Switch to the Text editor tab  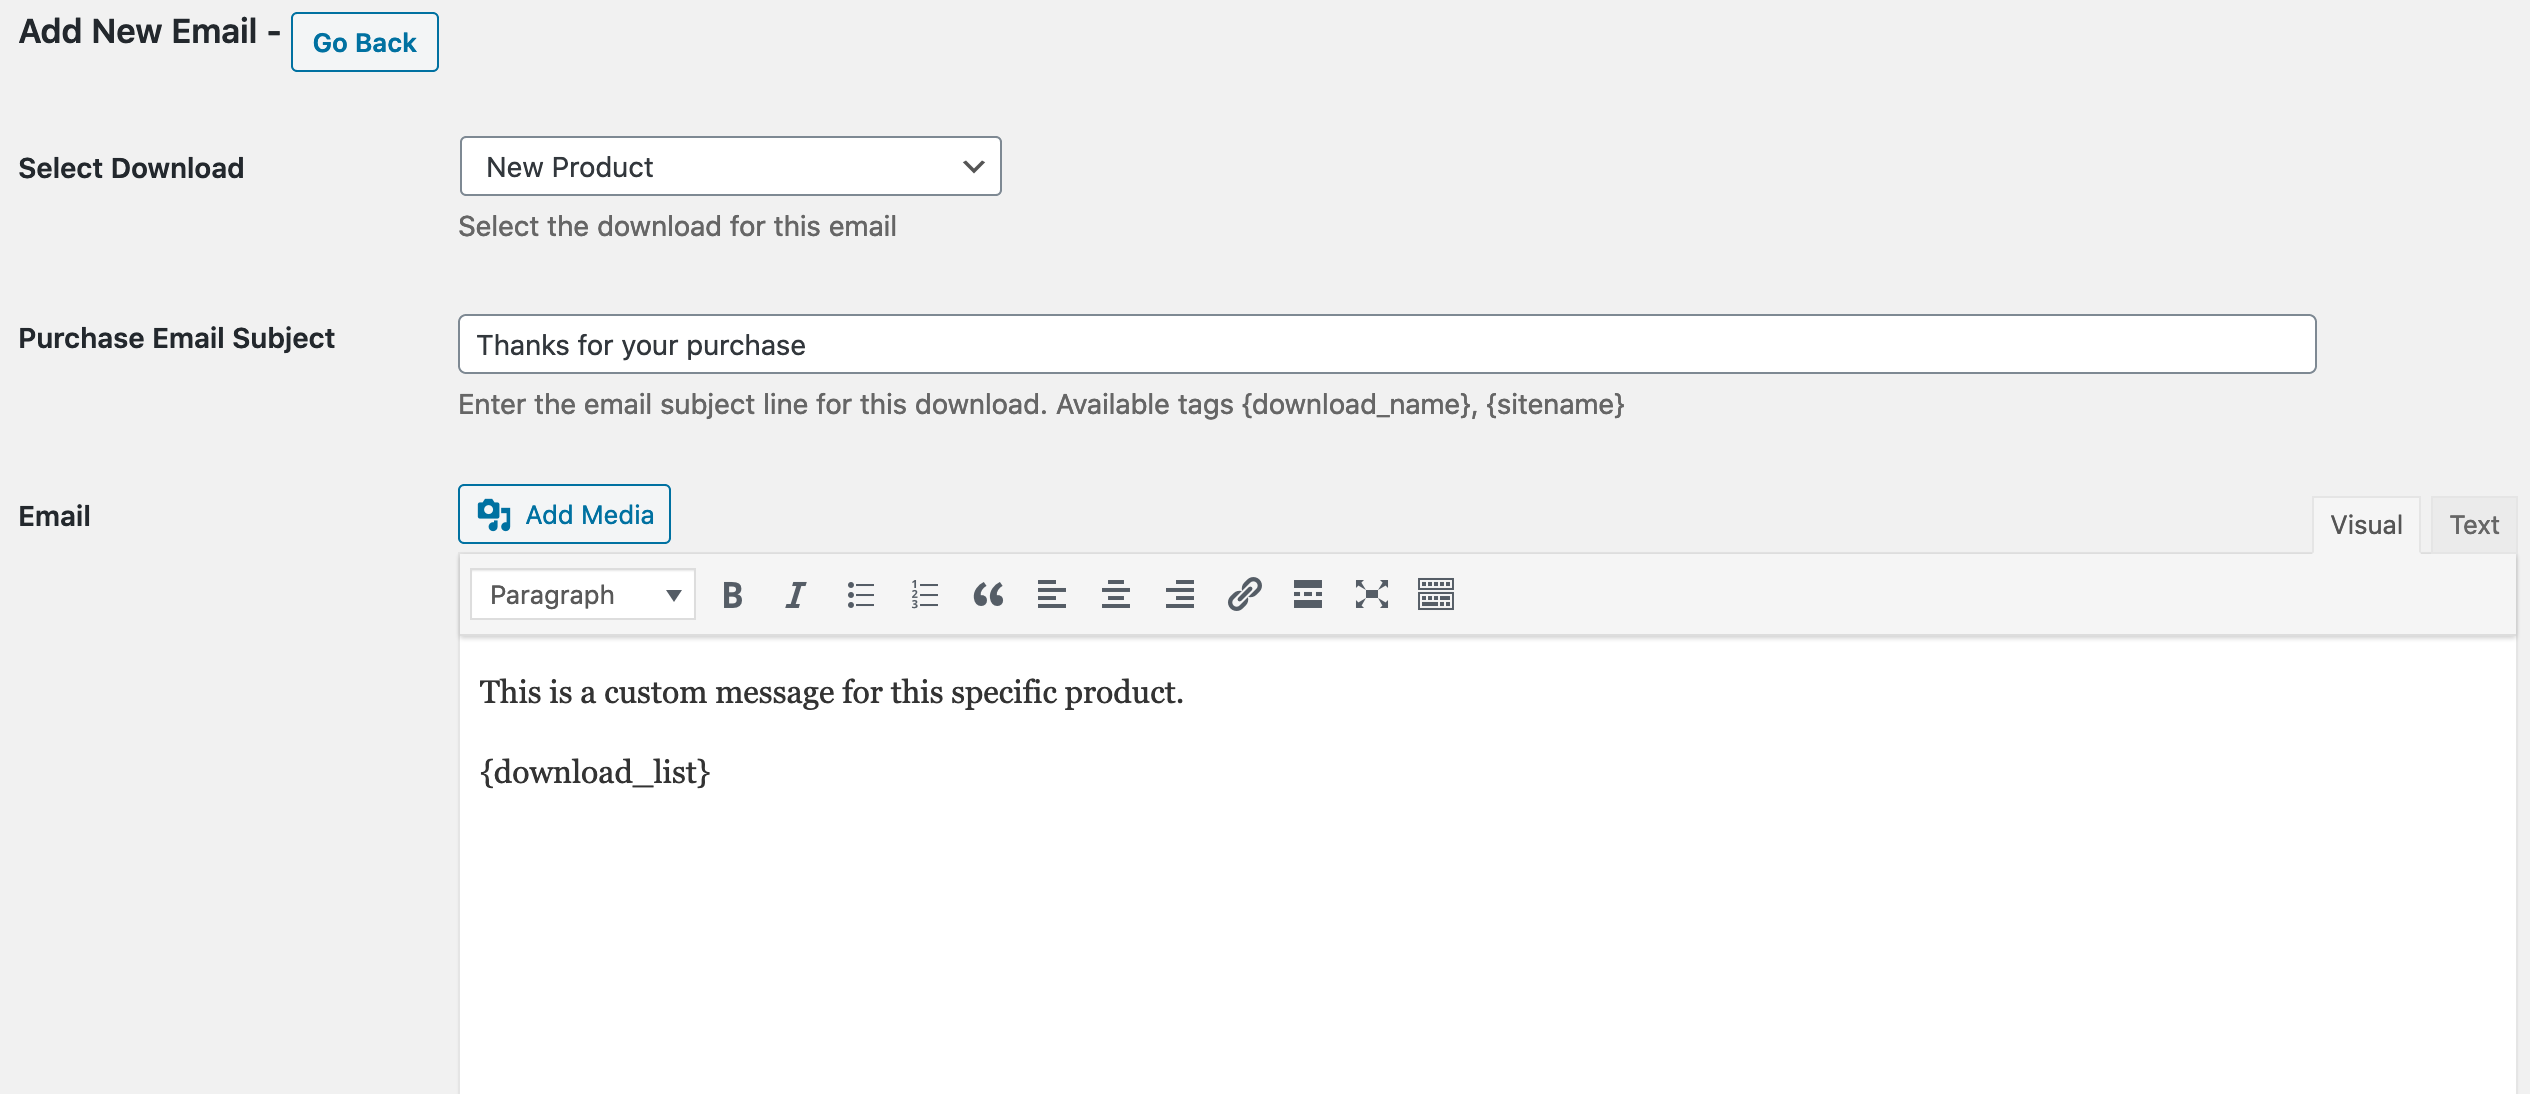click(2474, 525)
